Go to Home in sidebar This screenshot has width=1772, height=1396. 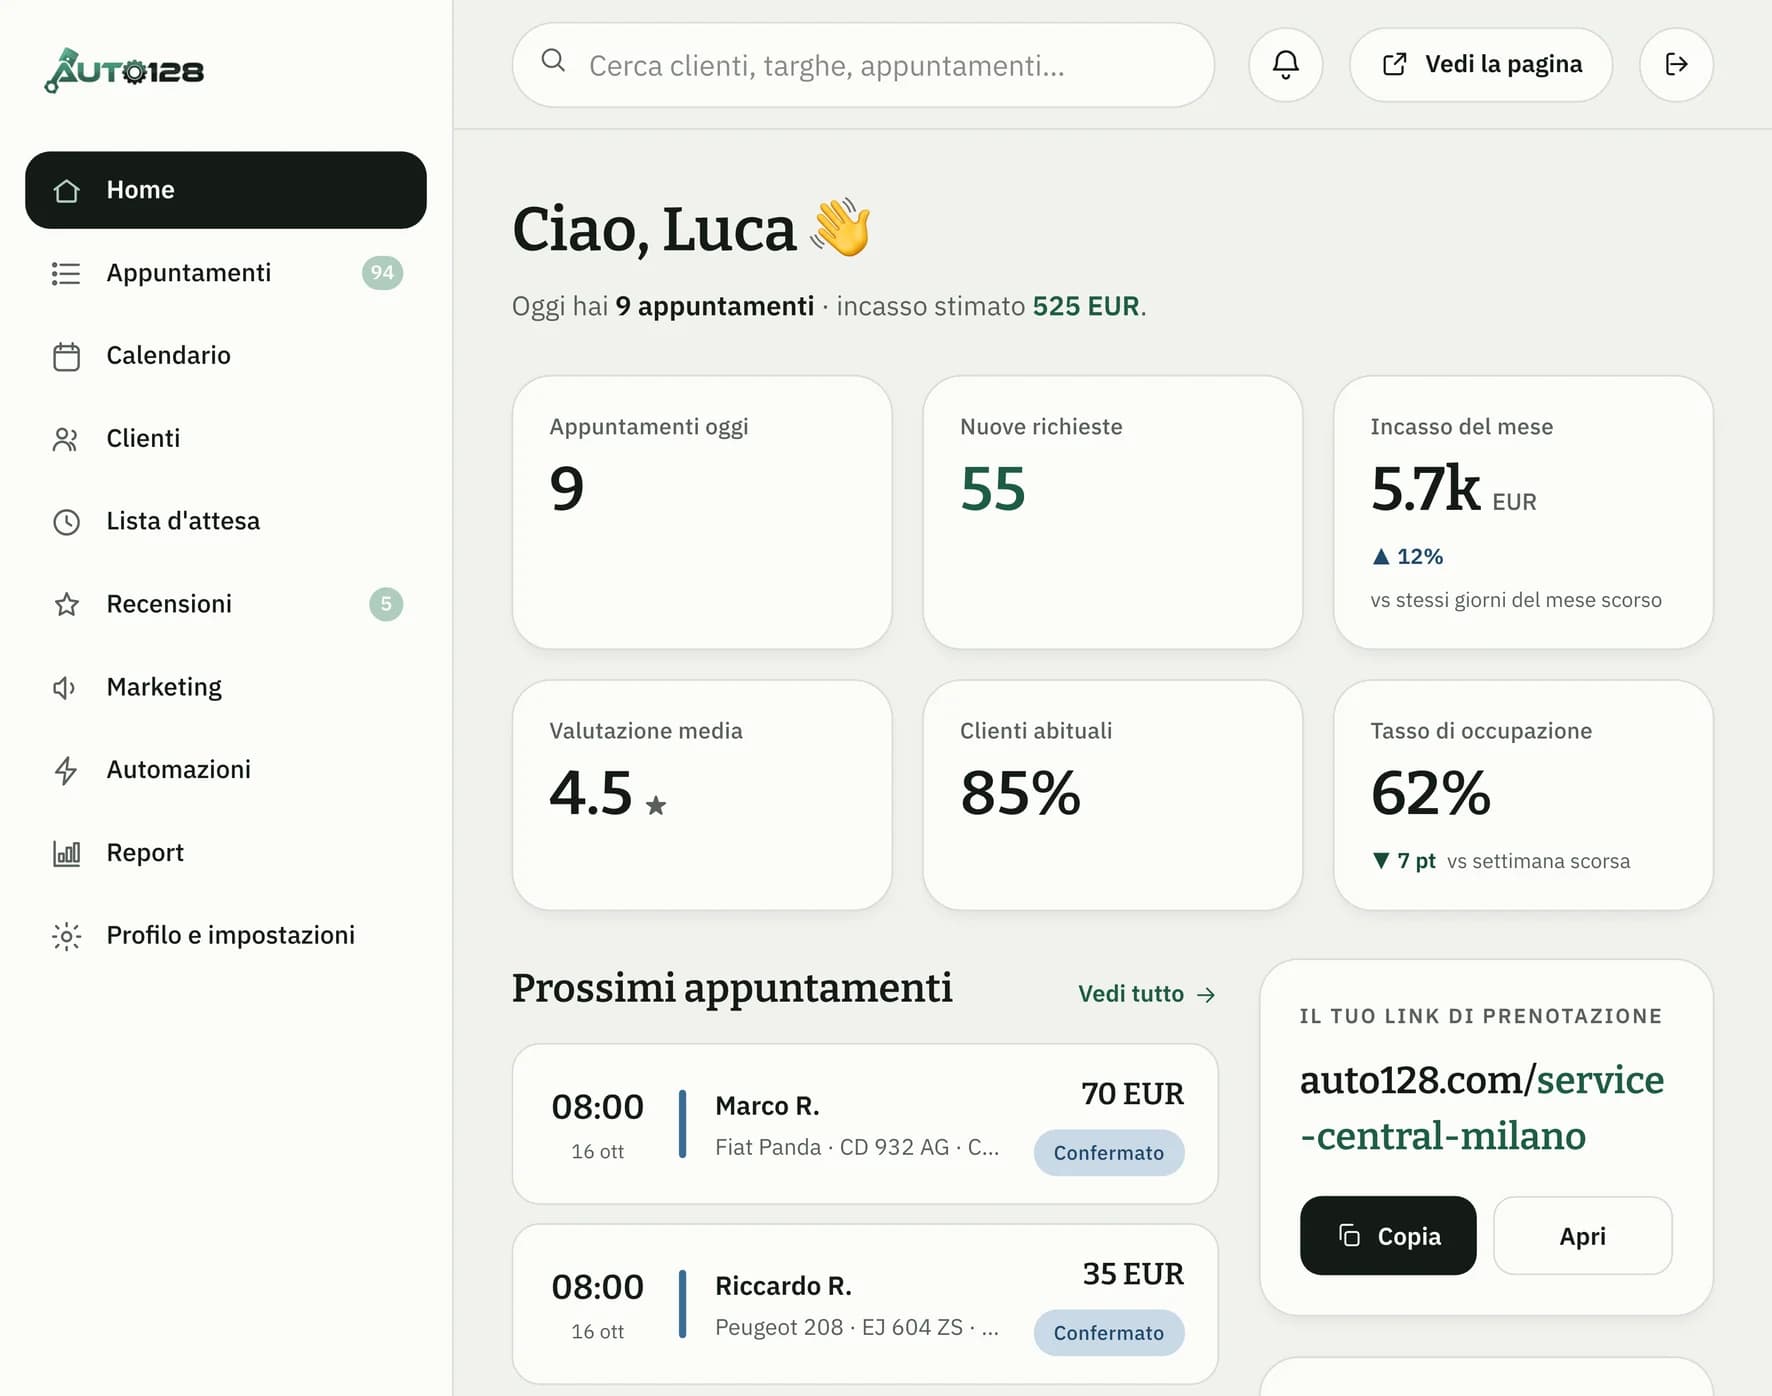pyautogui.click(x=226, y=190)
